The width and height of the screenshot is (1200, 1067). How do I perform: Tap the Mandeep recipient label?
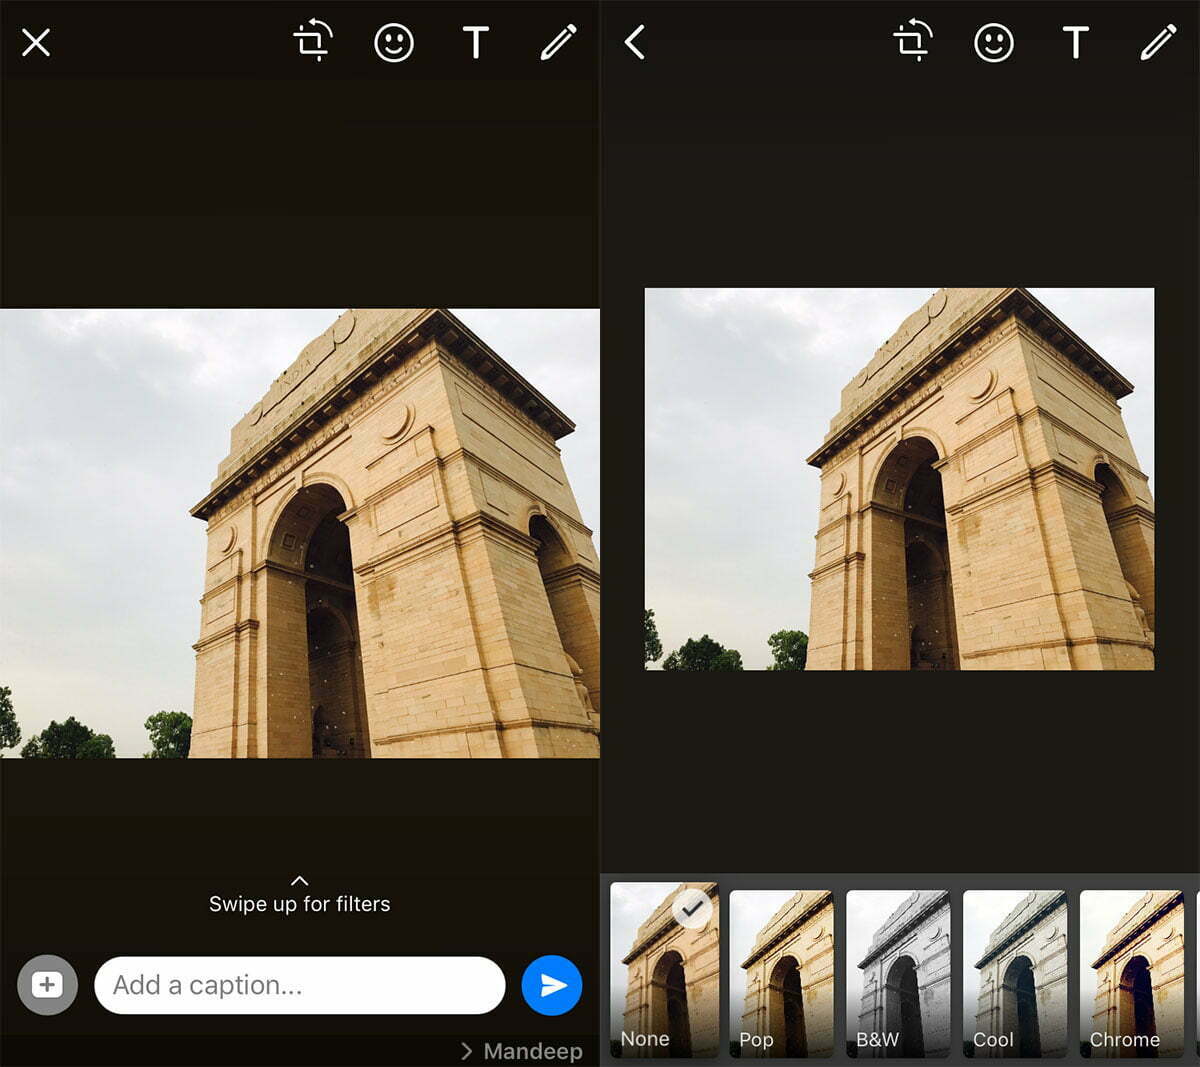522,1051
